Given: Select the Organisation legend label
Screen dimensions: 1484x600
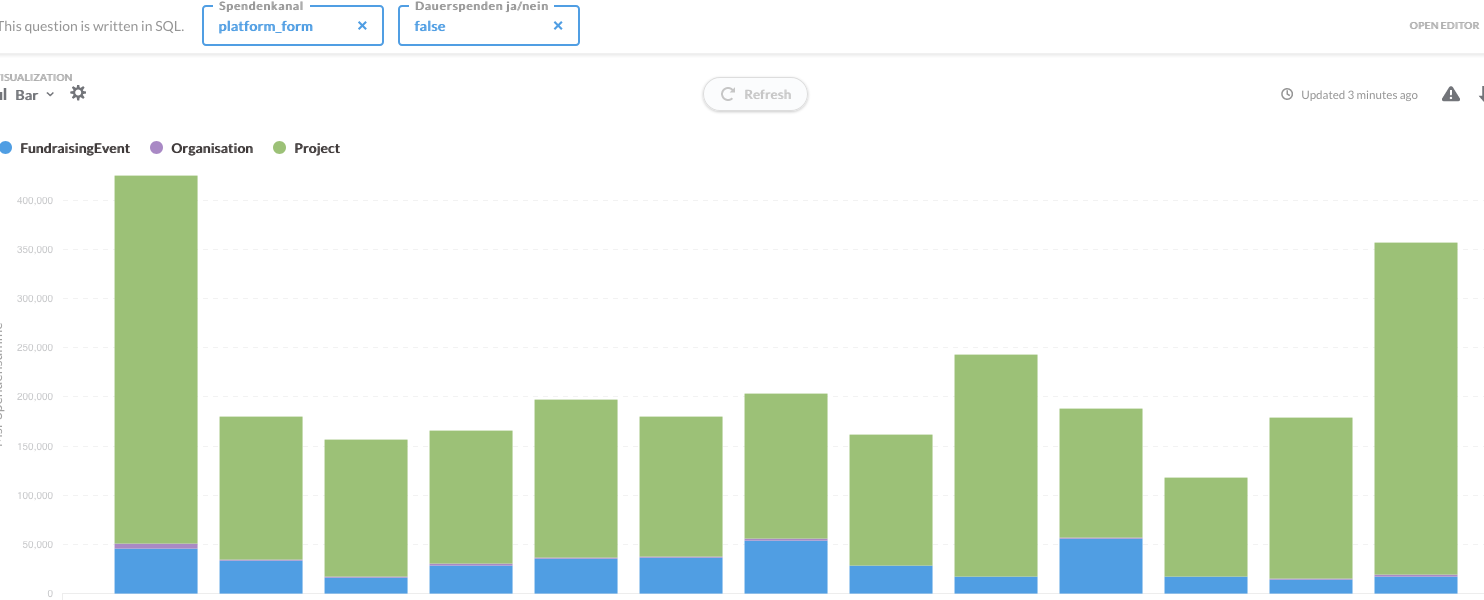Looking at the screenshot, I should point(212,148).
